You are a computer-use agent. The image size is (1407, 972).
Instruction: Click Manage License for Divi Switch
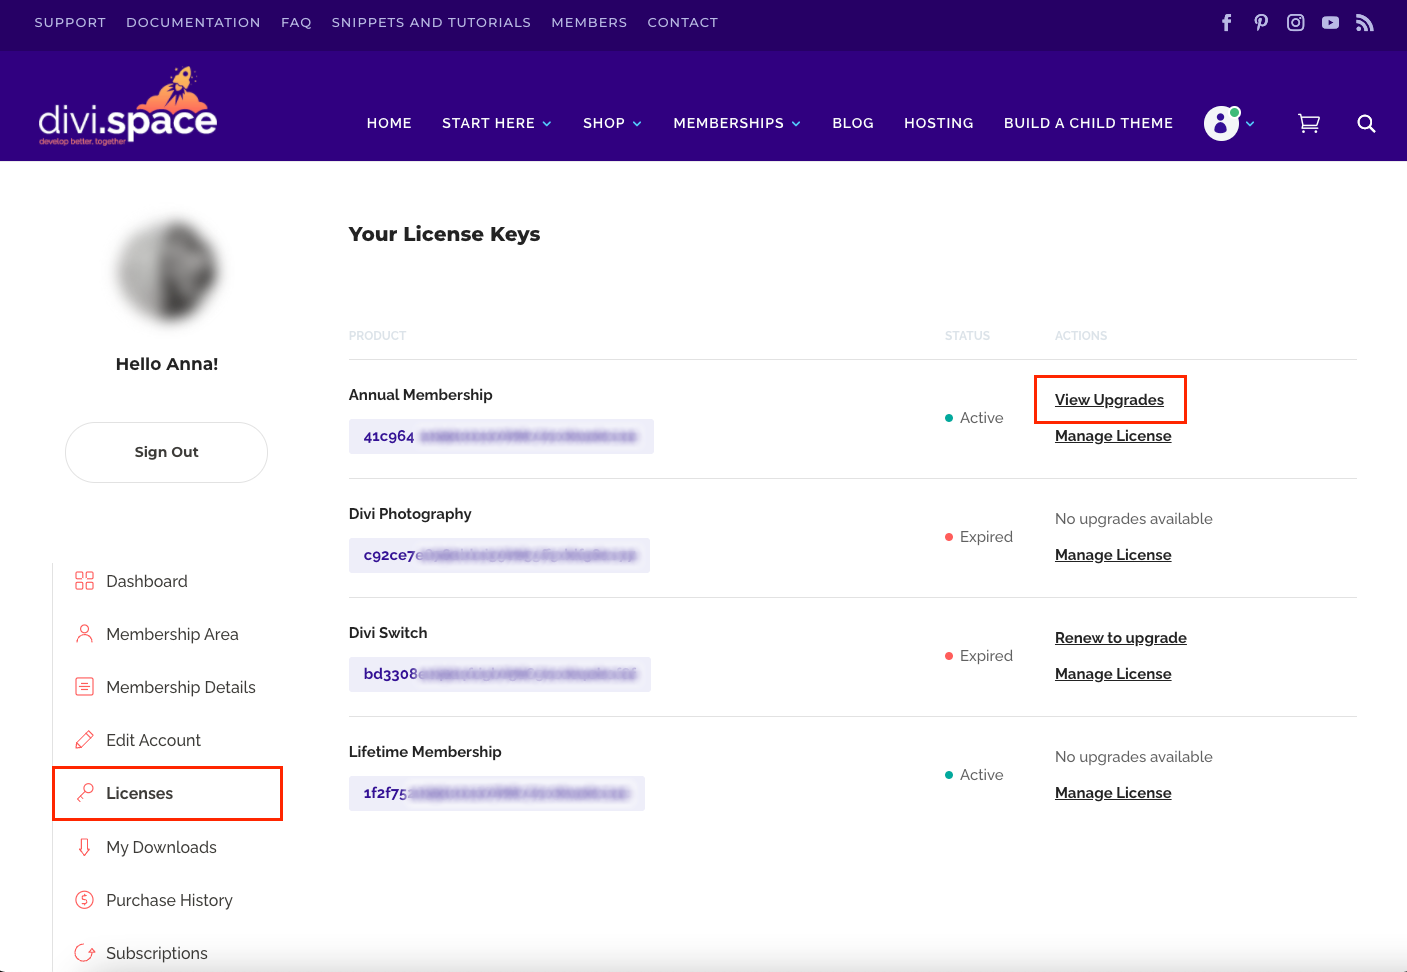(x=1113, y=674)
